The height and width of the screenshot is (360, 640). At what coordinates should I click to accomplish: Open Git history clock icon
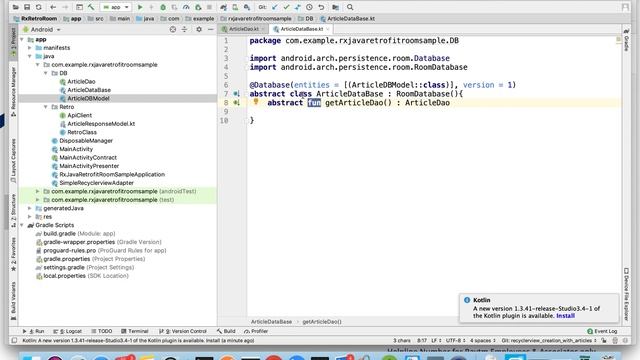[309, 7]
